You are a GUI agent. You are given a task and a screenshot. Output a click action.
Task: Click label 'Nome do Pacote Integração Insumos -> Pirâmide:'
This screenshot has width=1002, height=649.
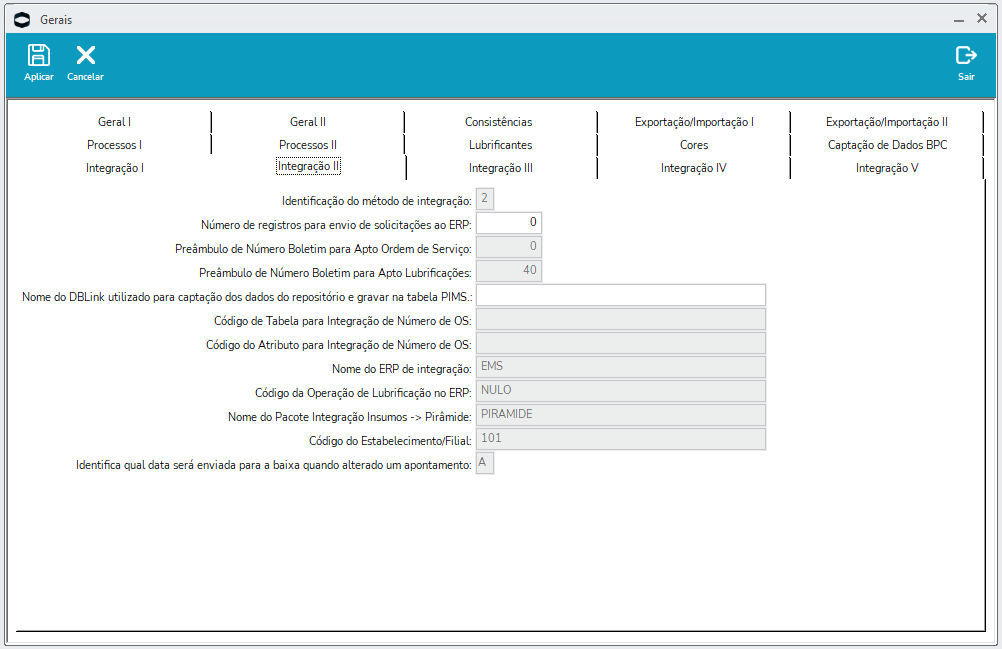(350, 416)
